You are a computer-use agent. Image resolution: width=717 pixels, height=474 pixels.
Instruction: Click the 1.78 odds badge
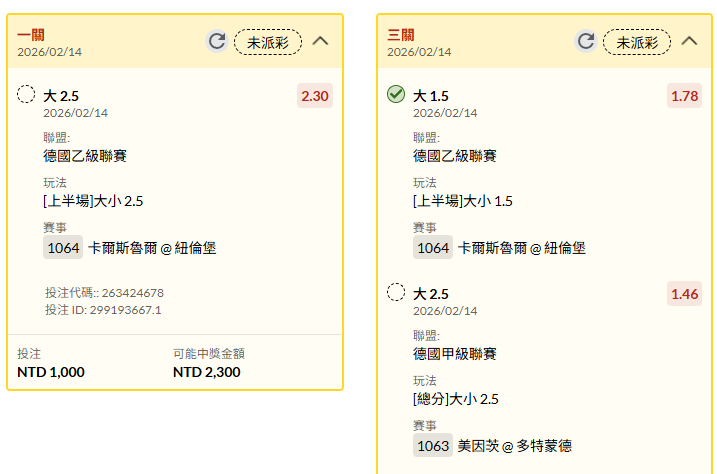click(x=685, y=96)
